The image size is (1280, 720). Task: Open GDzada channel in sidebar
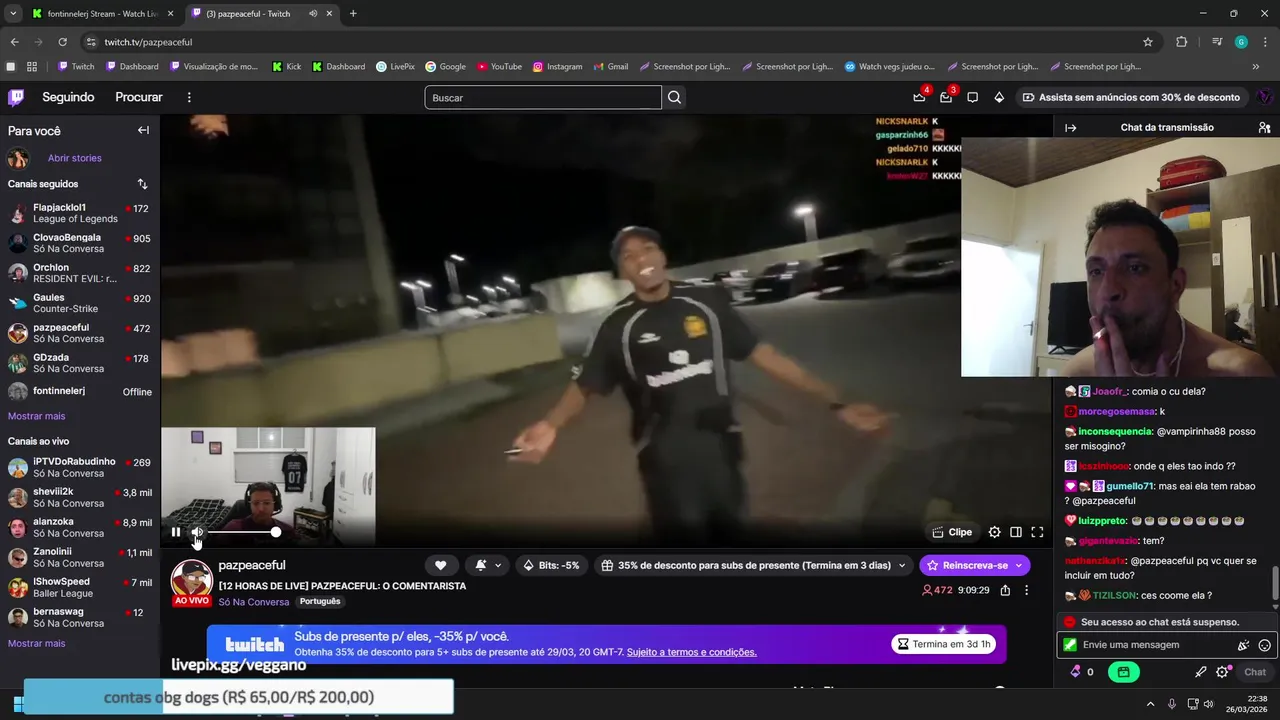click(79, 363)
